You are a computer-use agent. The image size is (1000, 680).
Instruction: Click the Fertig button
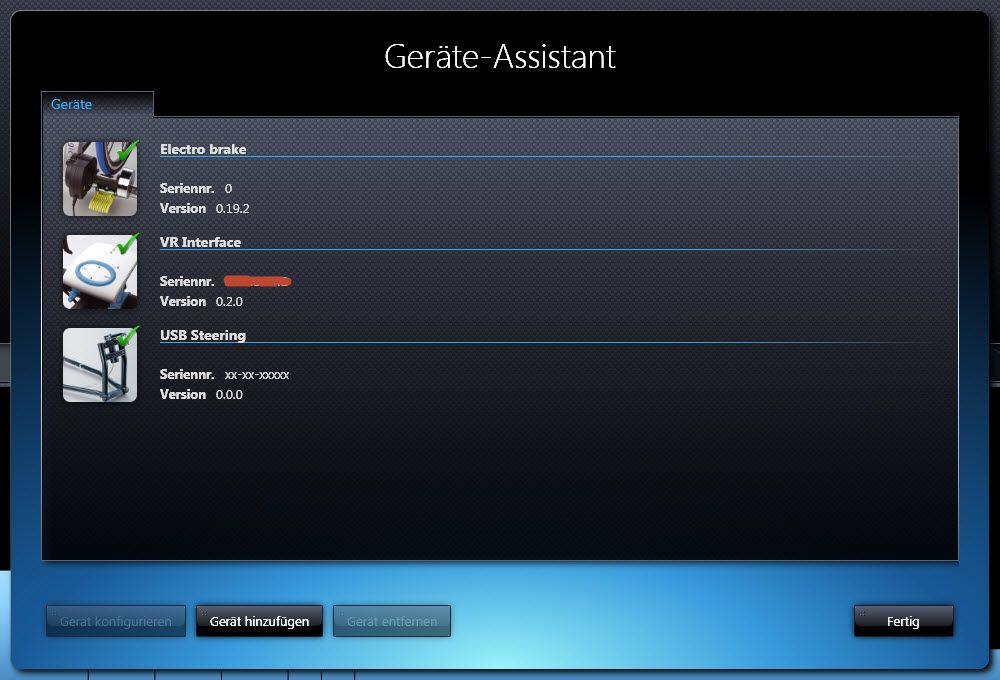[x=903, y=621]
